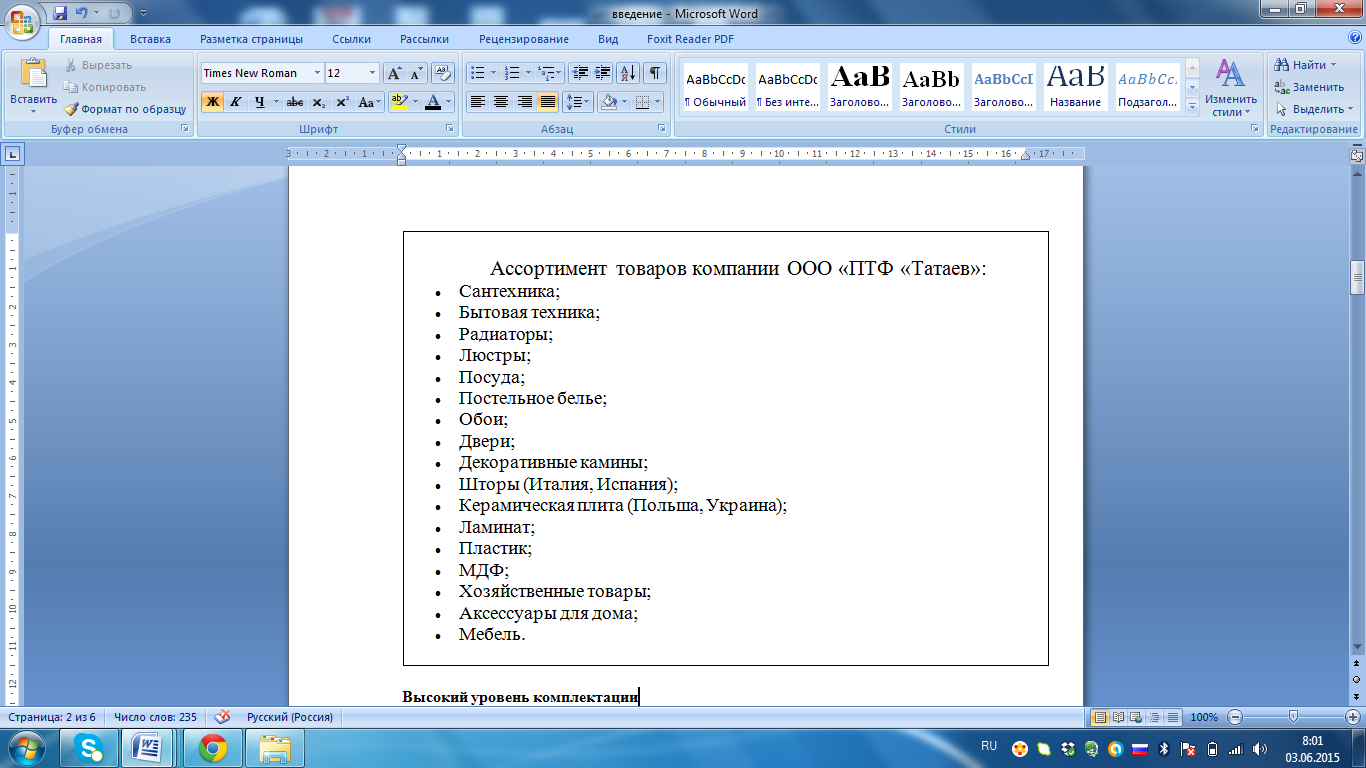The height and width of the screenshot is (768, 1366).
Task: Open the Times New Roman font dropdown
Action: pyautogui.click(x=317, y=73)
